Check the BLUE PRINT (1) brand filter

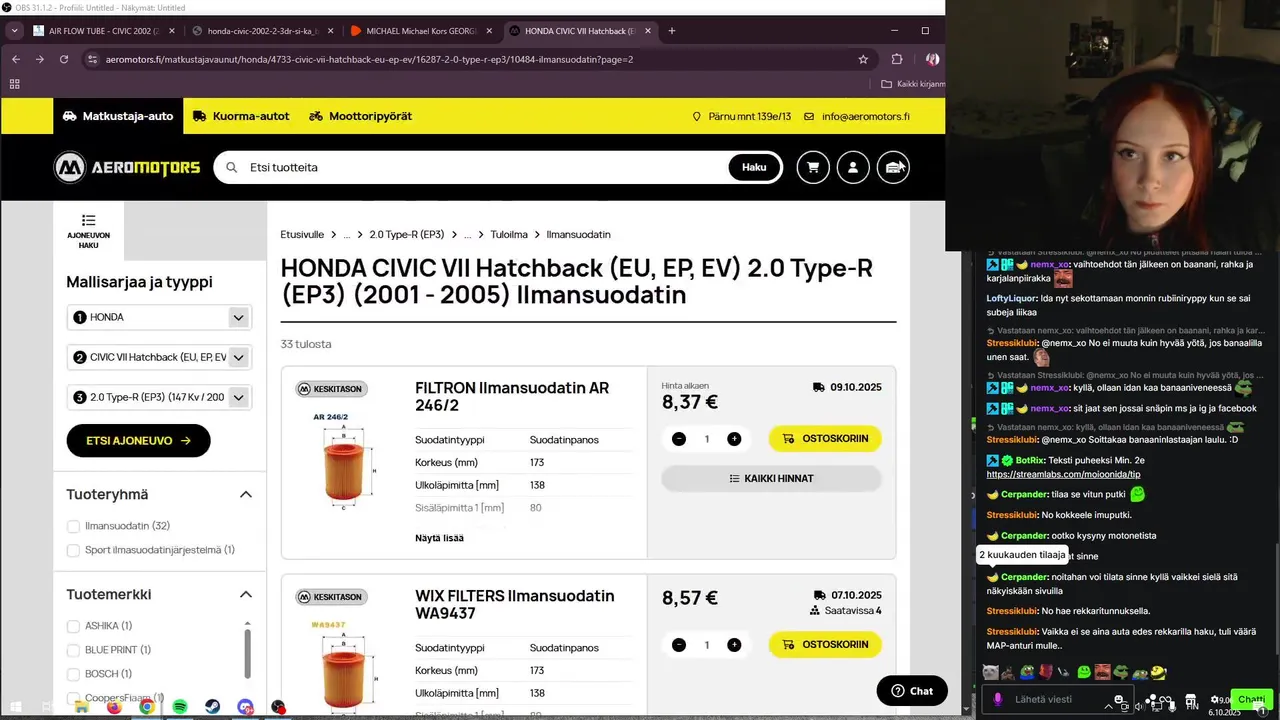click(73, 650)
